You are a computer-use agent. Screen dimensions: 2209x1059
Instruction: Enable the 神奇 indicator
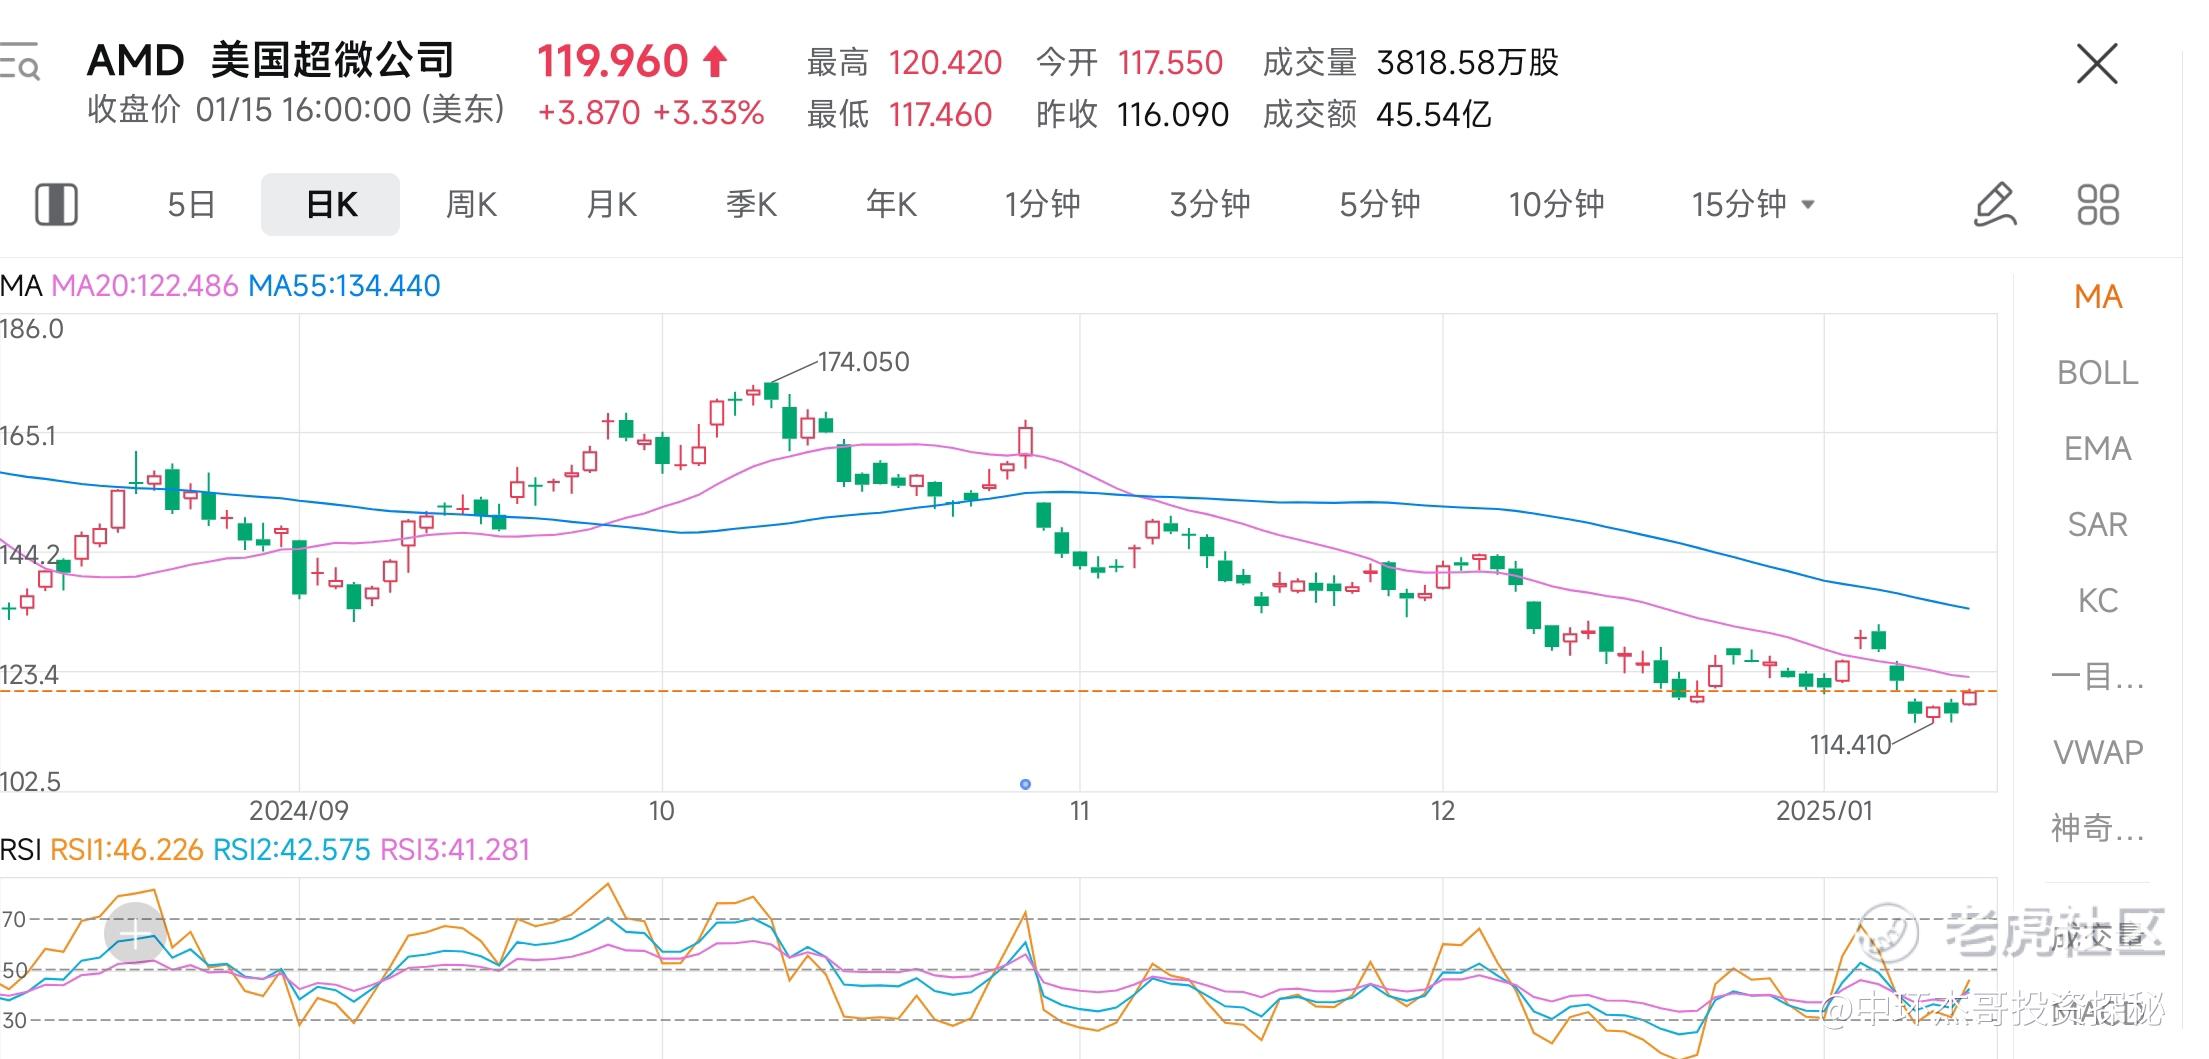click(2097, 828)
